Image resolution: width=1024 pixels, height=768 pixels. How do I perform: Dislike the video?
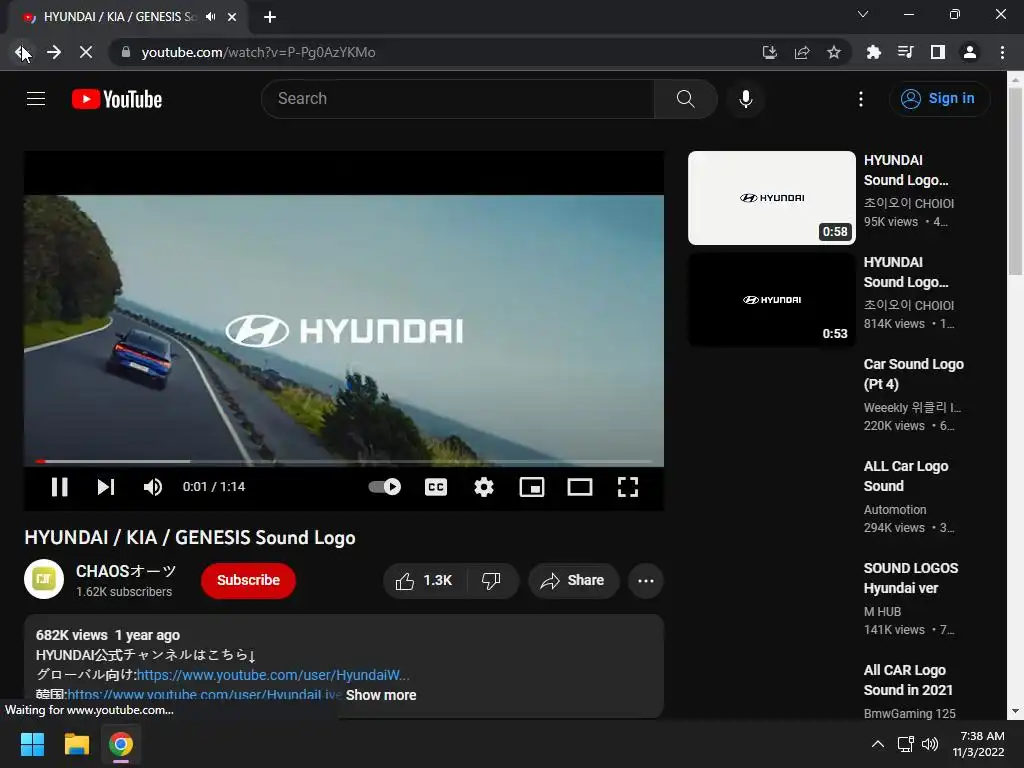pyautogui.click(x=492, y=580)
